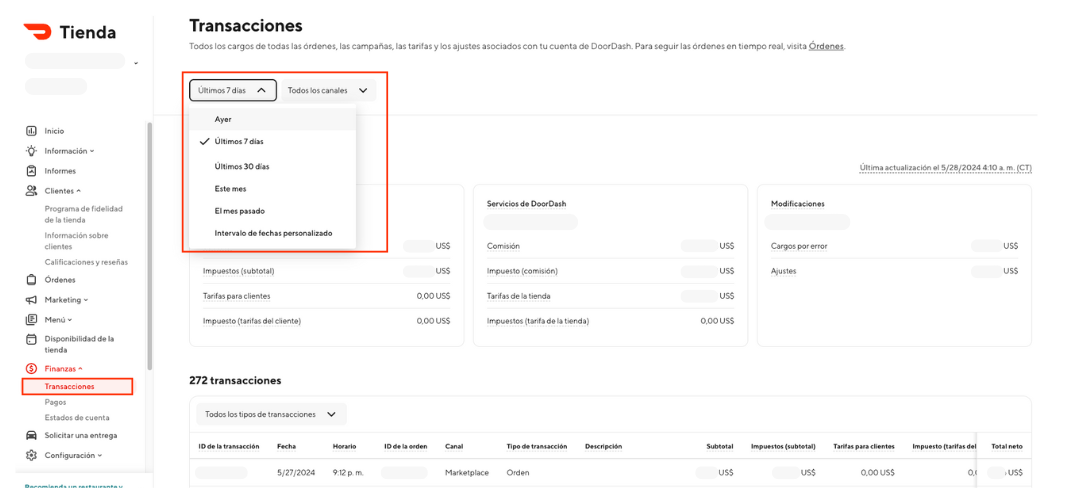Open Información sobre clientes
The width and height of the screenshot is (1080, 500).
[76, 241]
